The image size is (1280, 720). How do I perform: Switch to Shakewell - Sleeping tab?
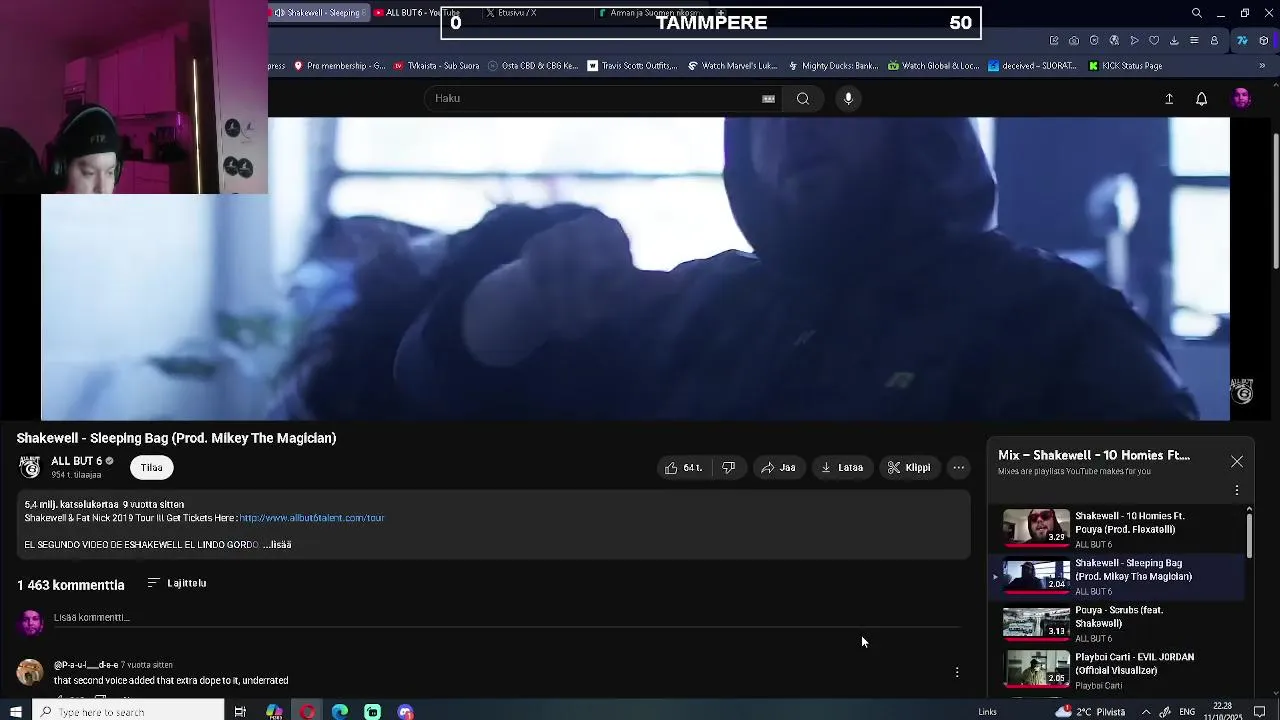319,13
